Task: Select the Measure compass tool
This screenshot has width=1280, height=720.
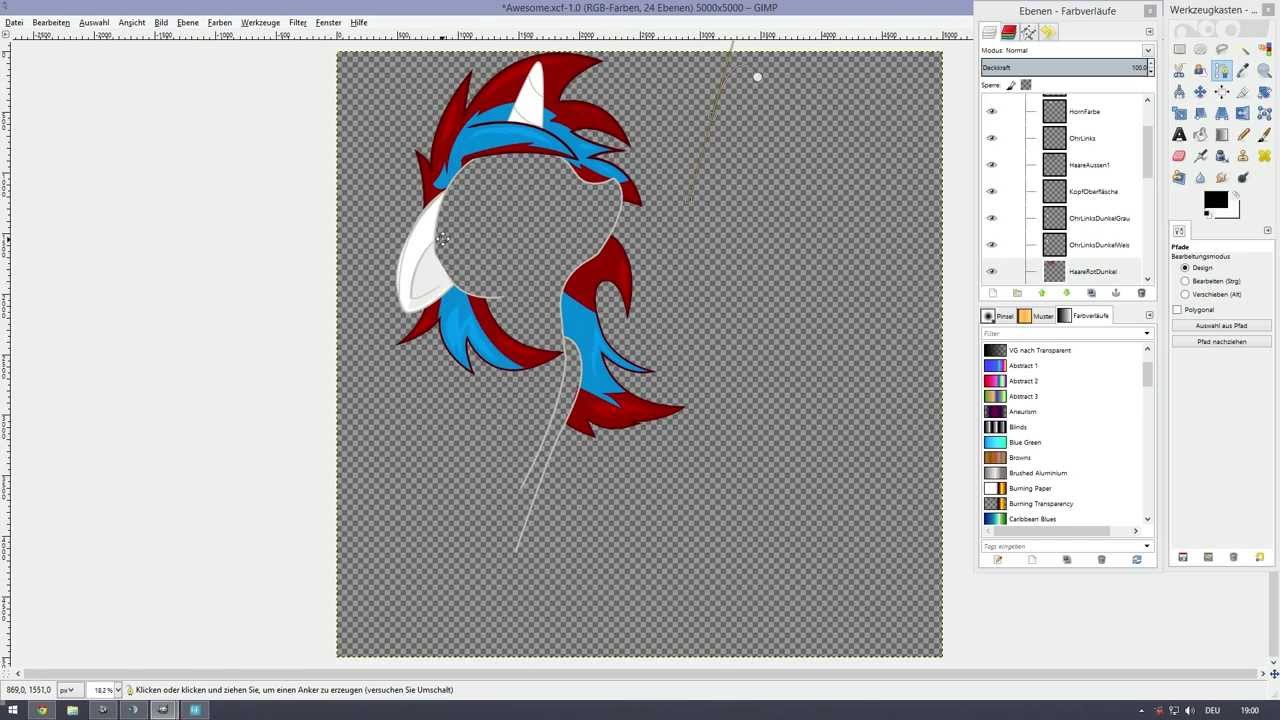Action: pyautogui.click(x=1179, y=92)
